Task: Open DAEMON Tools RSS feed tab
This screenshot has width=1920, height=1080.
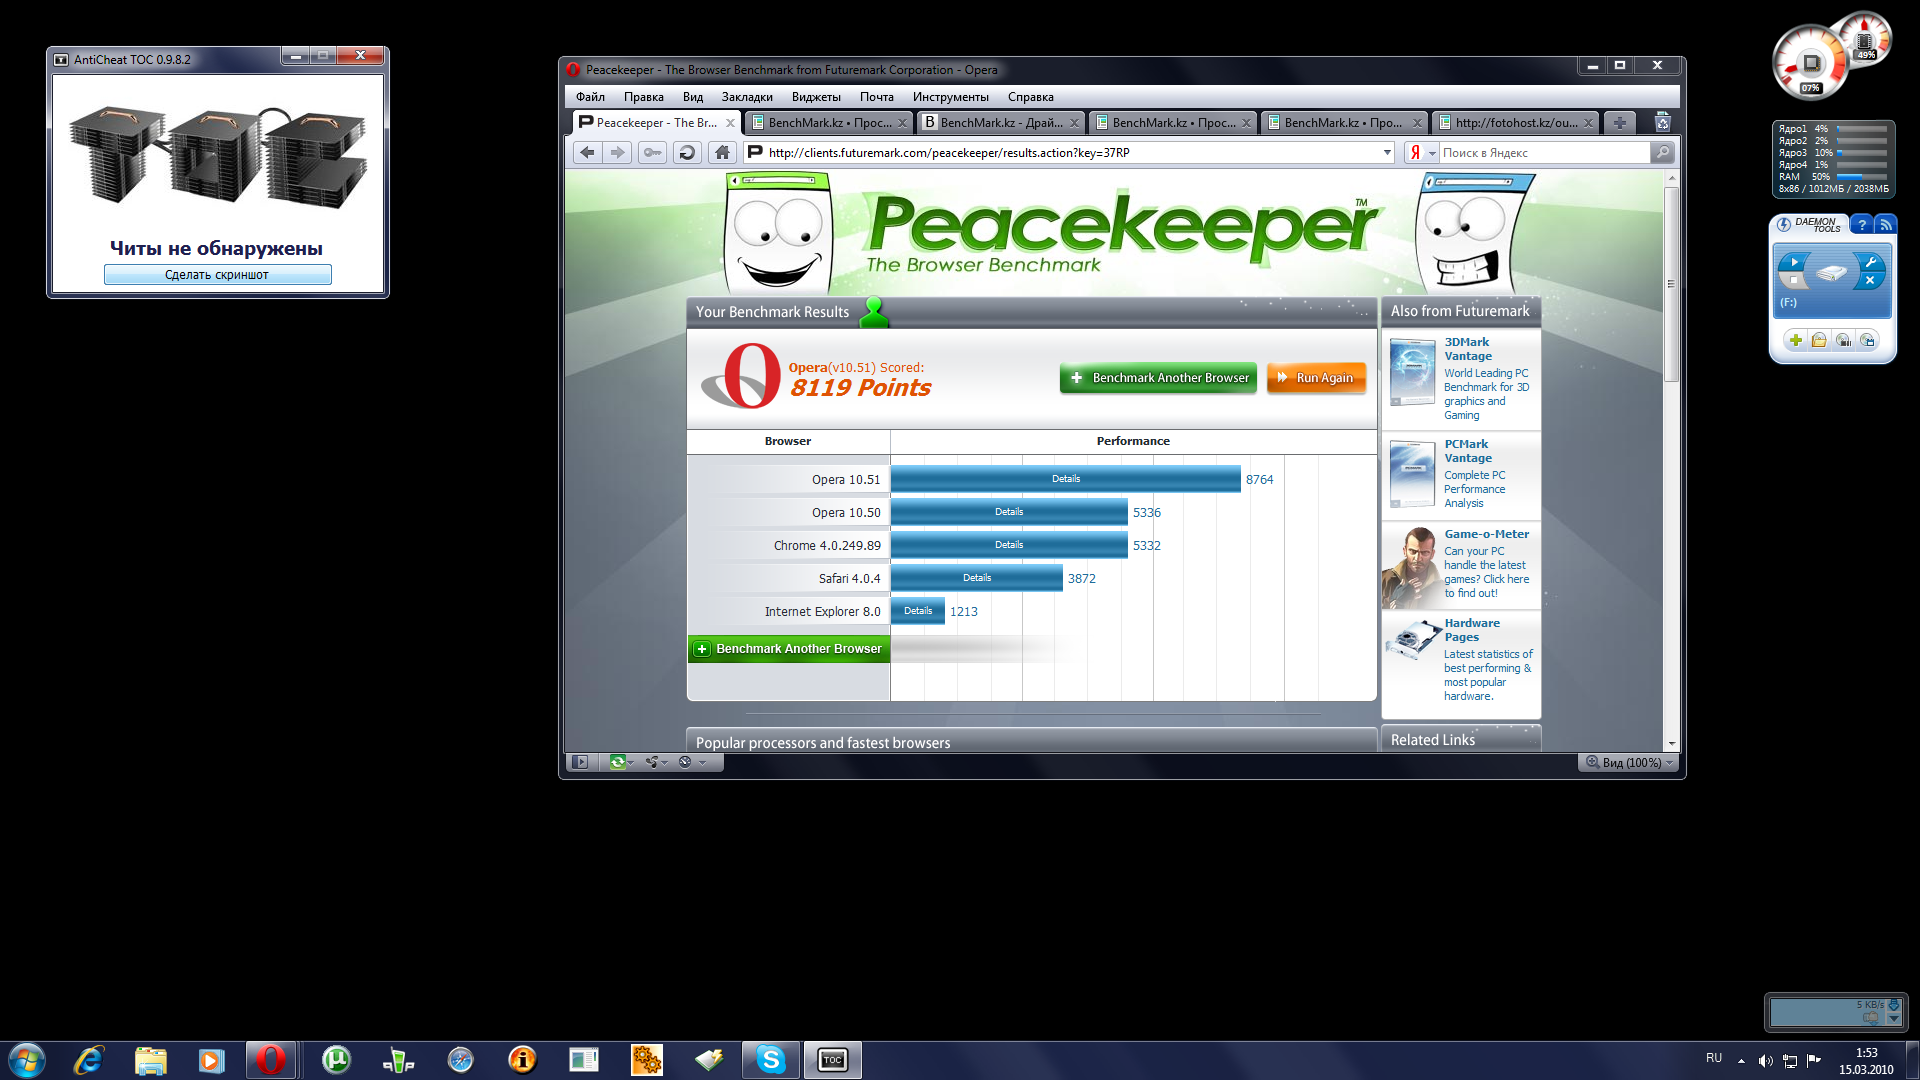Action: click(1885, 224)
